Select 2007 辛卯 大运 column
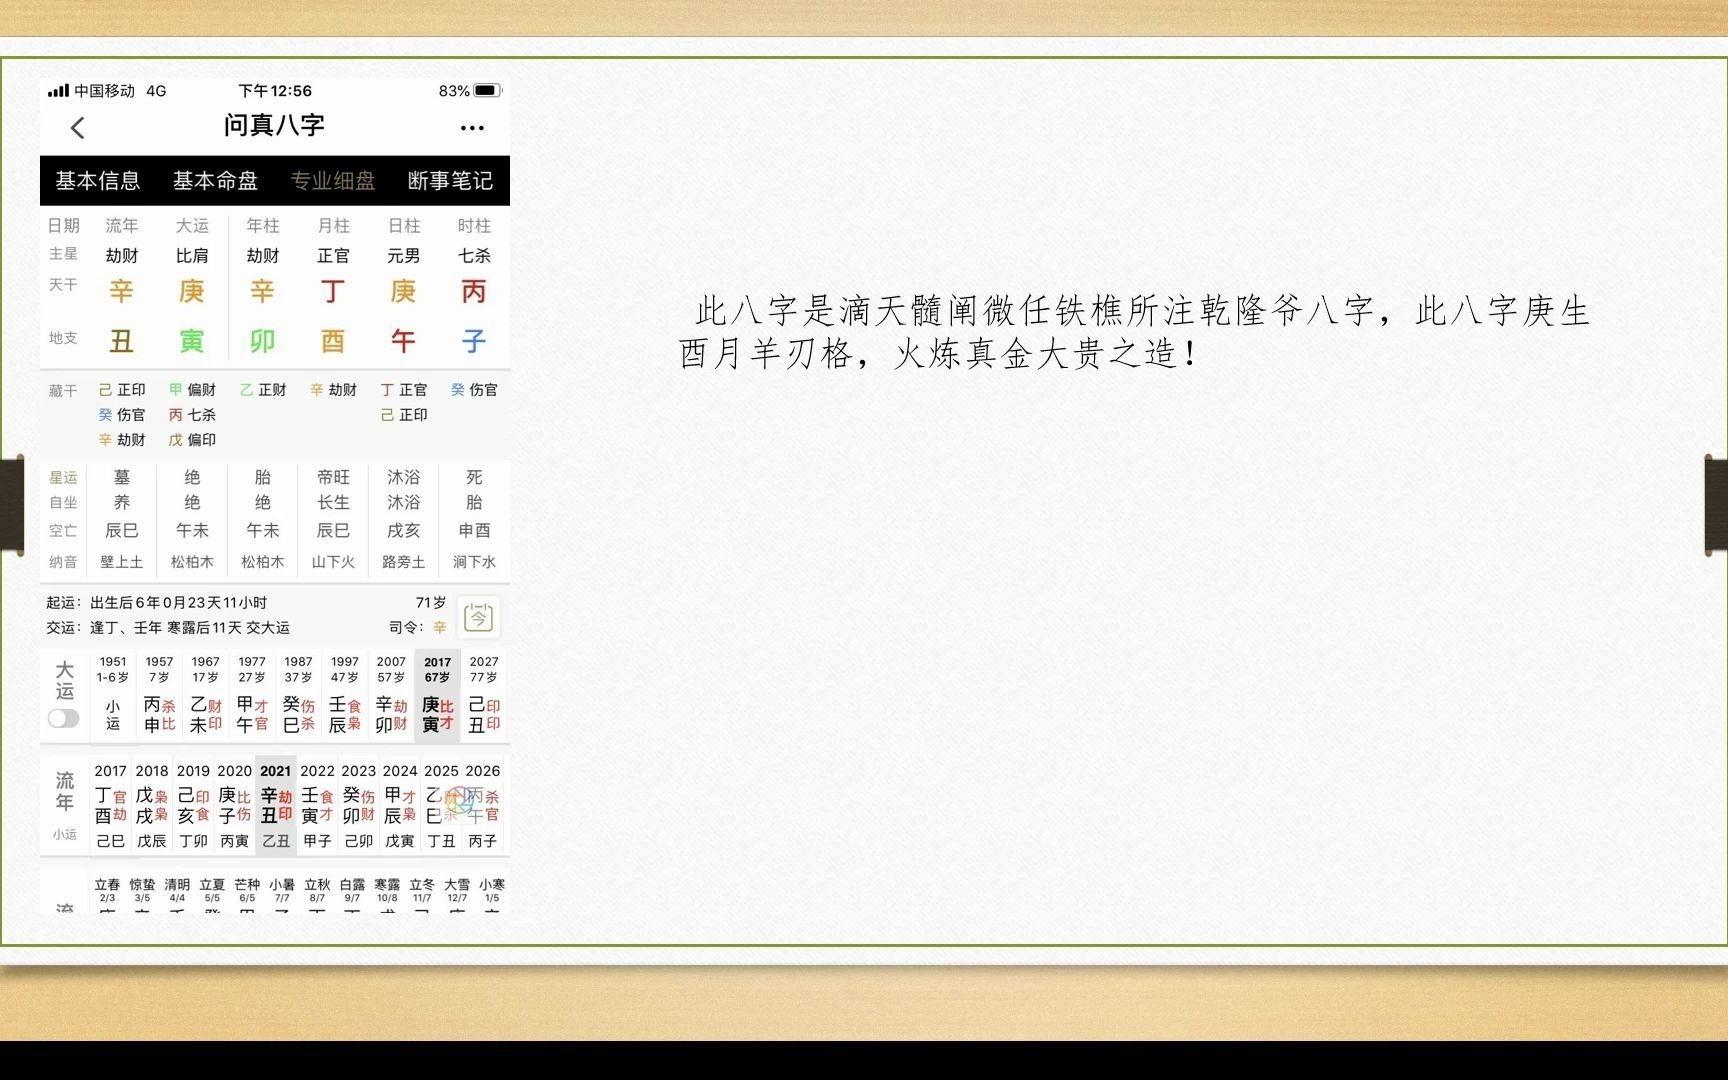The height and width of the screenshot is (1080, 1728). point(391,696)
